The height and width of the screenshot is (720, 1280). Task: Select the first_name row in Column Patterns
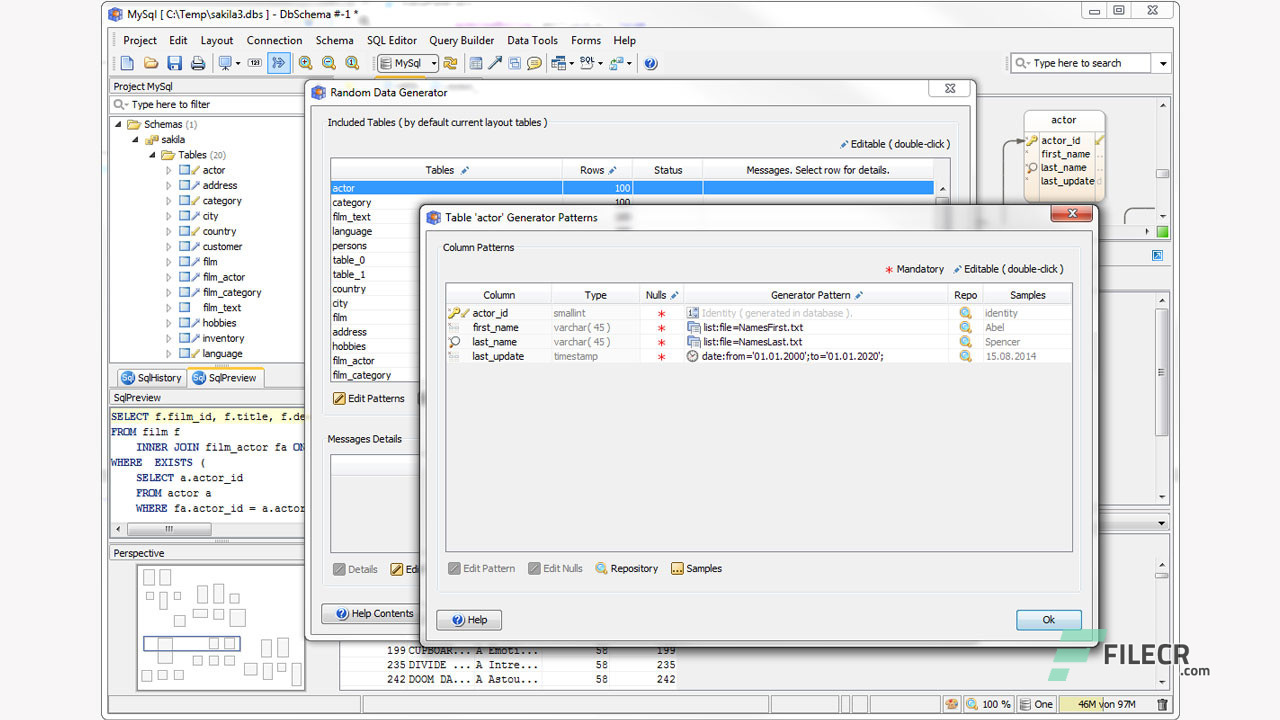(759, 327)
